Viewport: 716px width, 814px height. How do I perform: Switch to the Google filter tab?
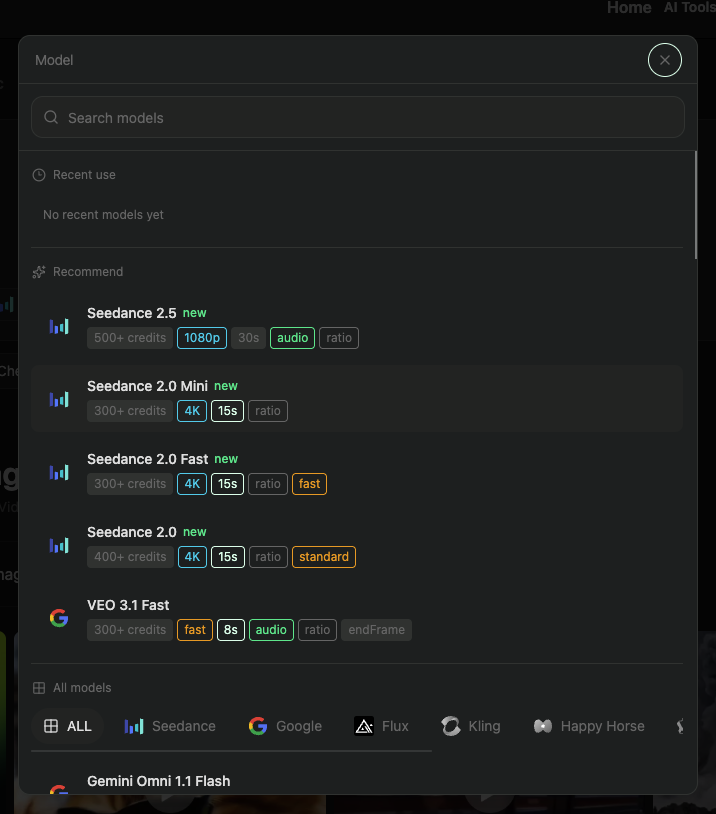click(285, 726)
